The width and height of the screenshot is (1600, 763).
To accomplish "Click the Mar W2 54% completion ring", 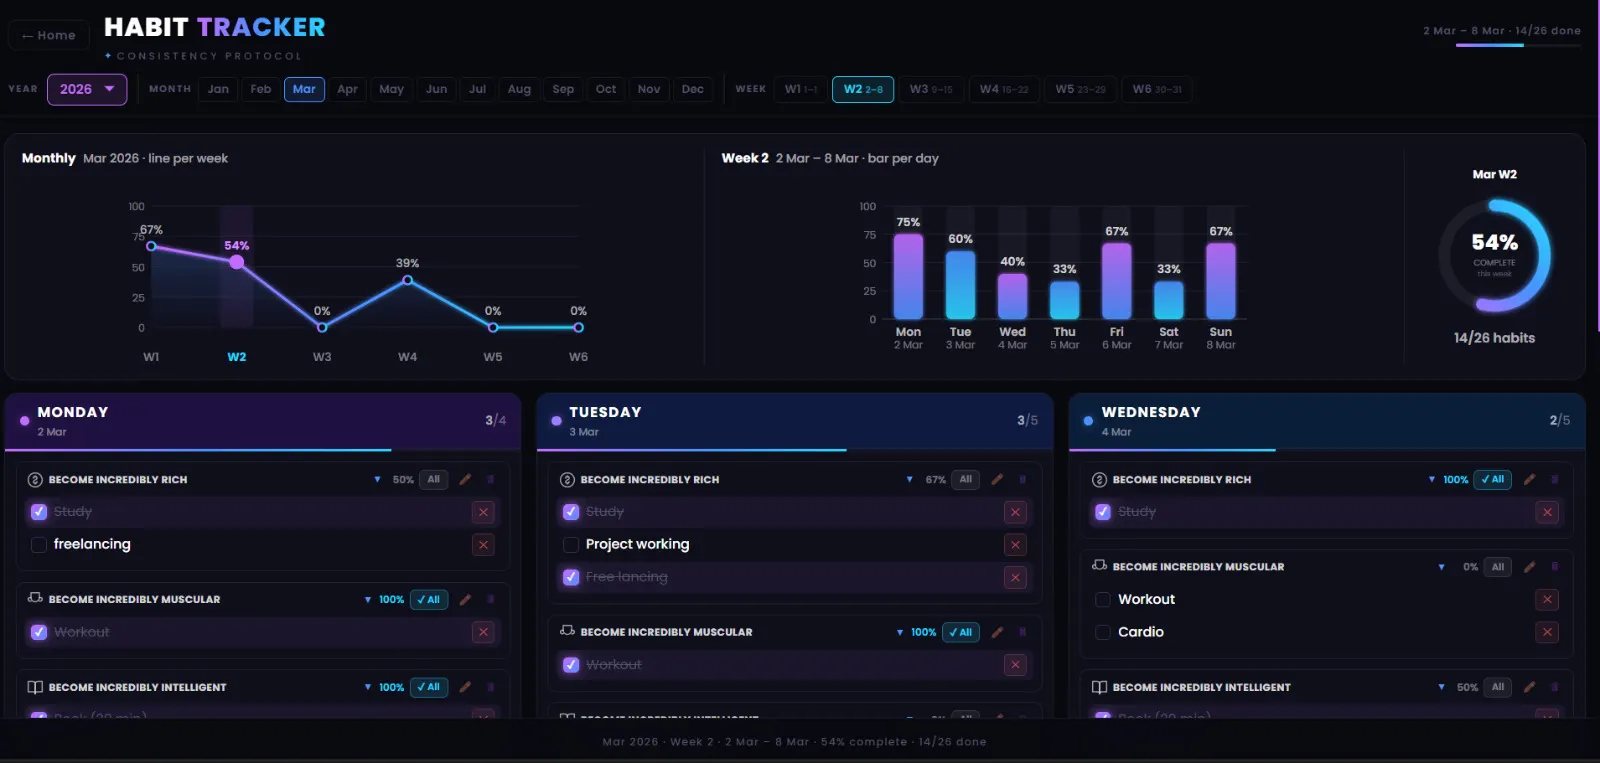I will (1495, 256).
